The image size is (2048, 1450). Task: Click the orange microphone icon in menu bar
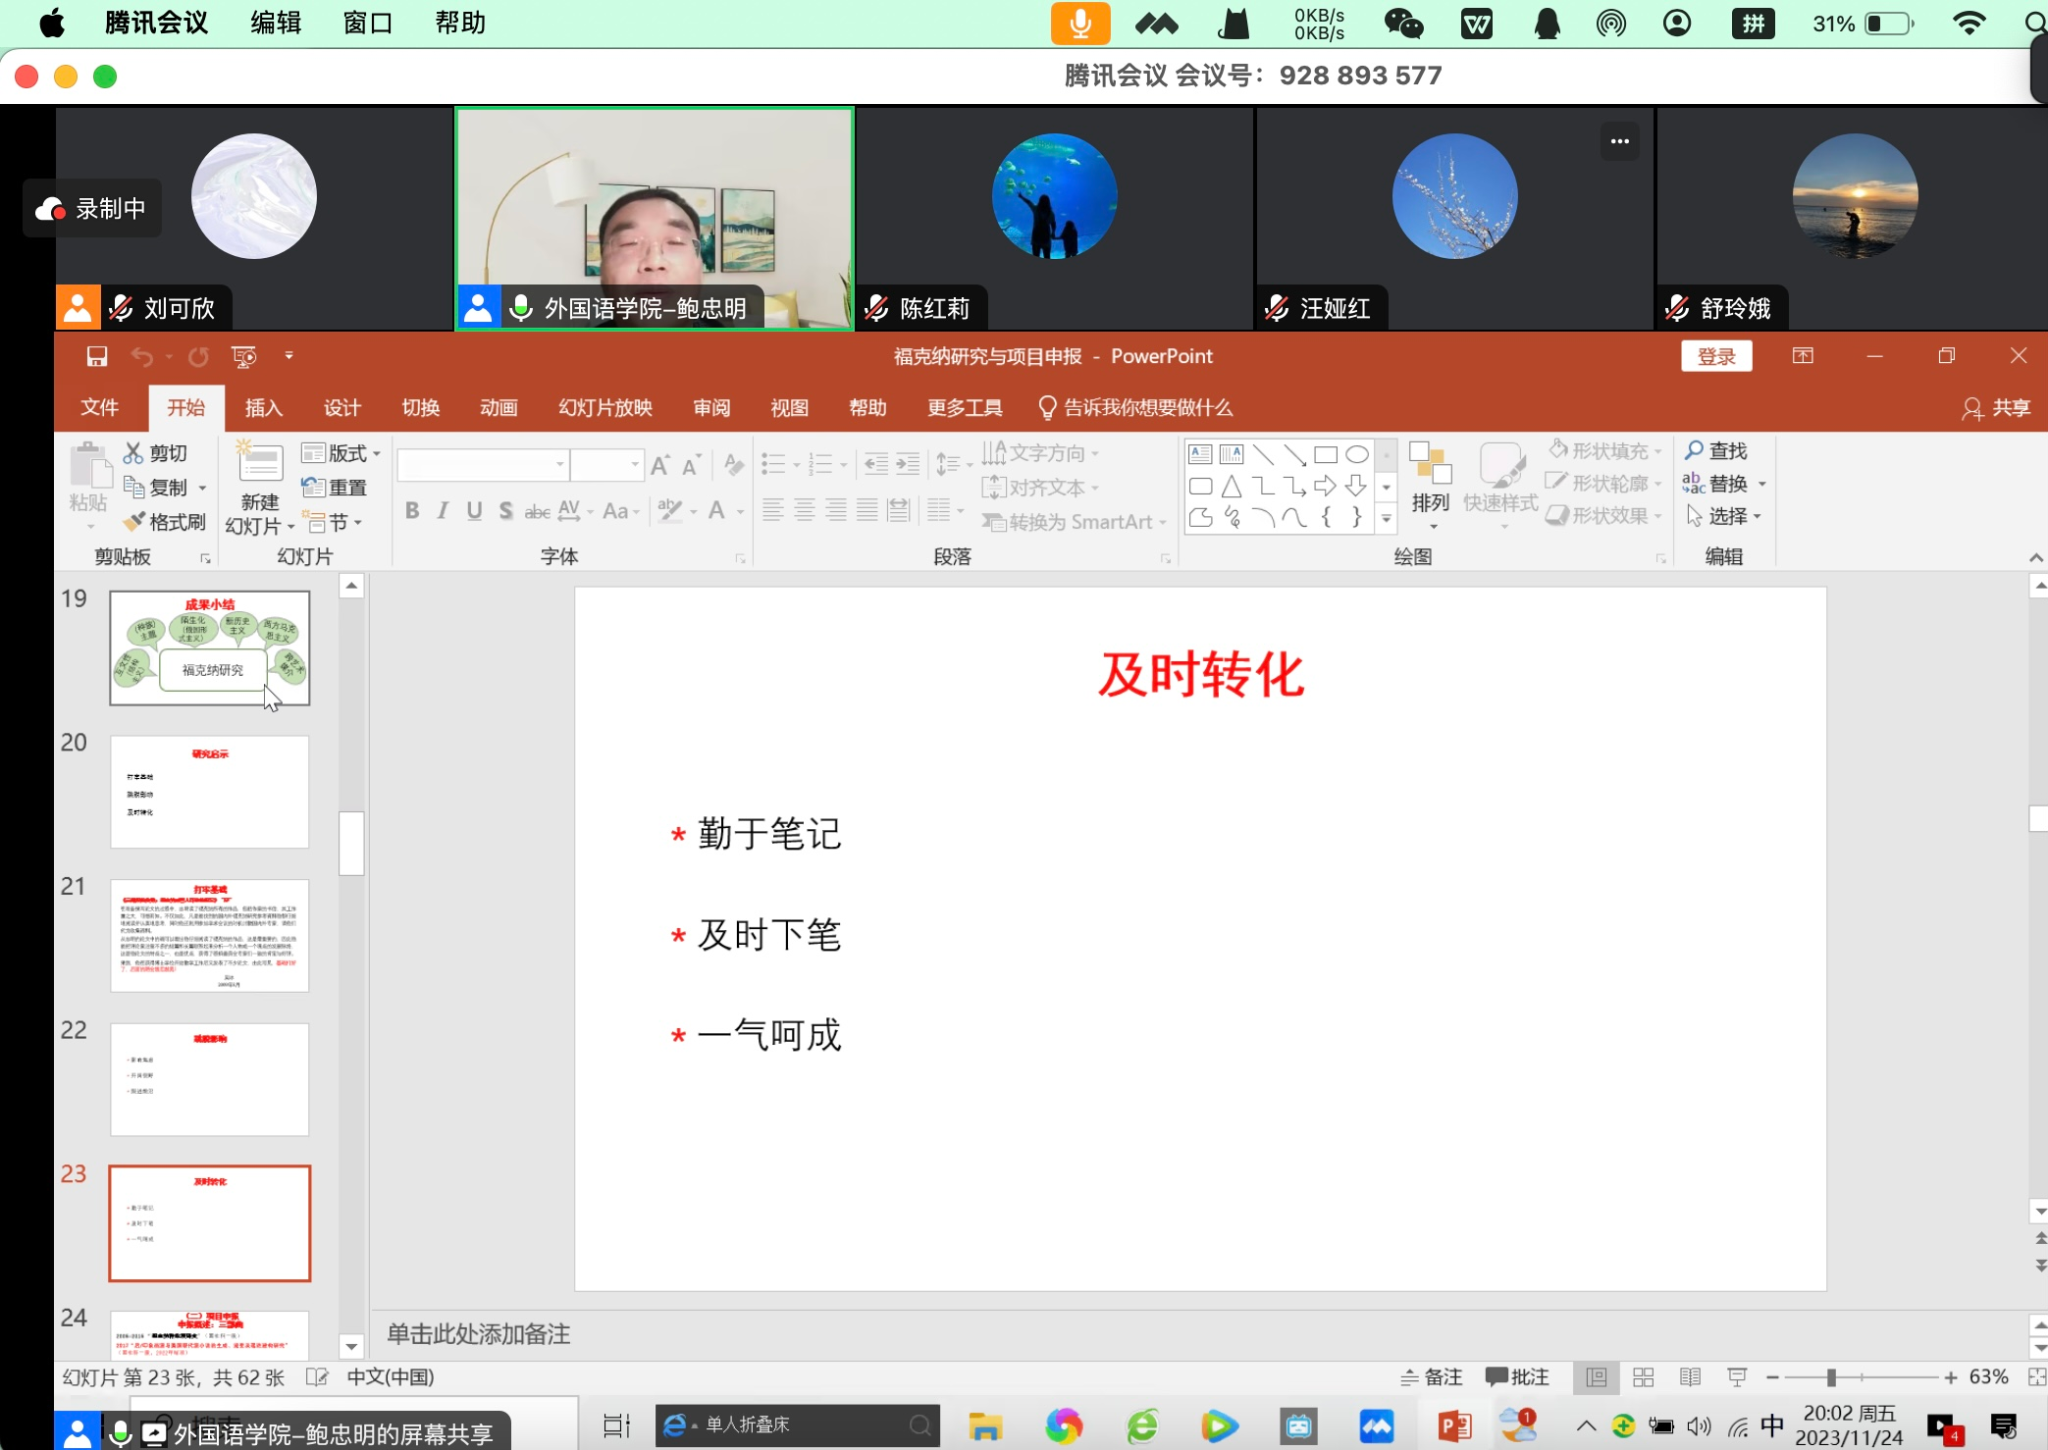tap(1080, 23)
